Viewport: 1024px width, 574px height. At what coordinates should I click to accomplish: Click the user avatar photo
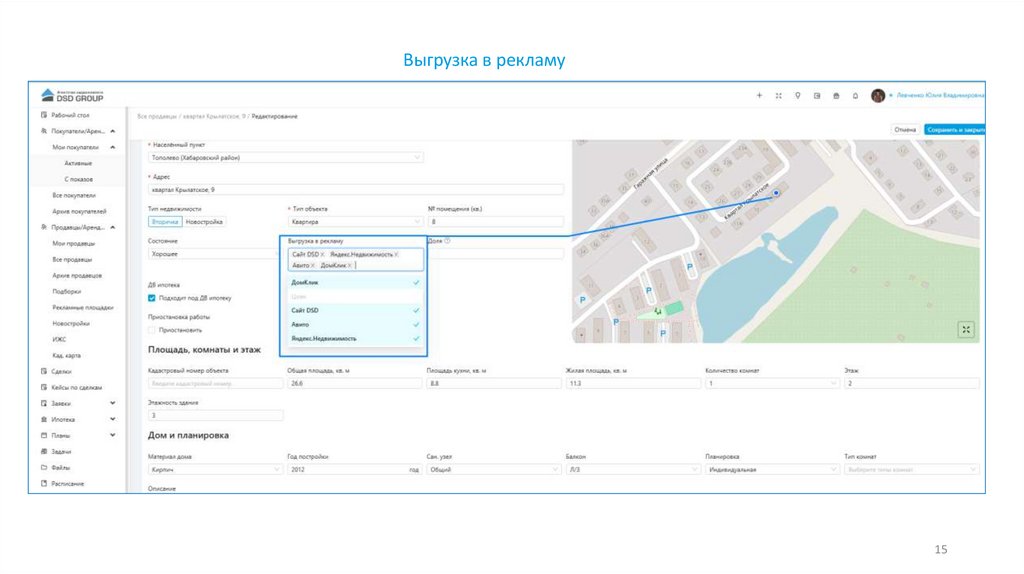point(878,95)
